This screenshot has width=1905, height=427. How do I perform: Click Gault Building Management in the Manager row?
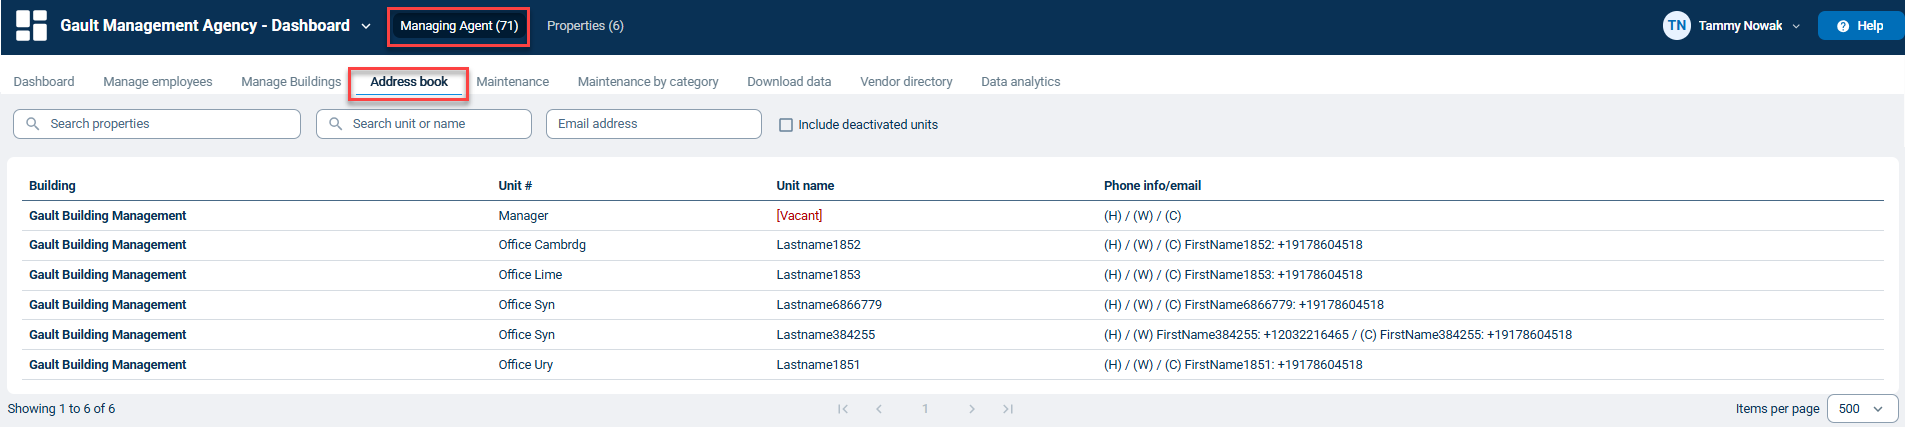108,216
